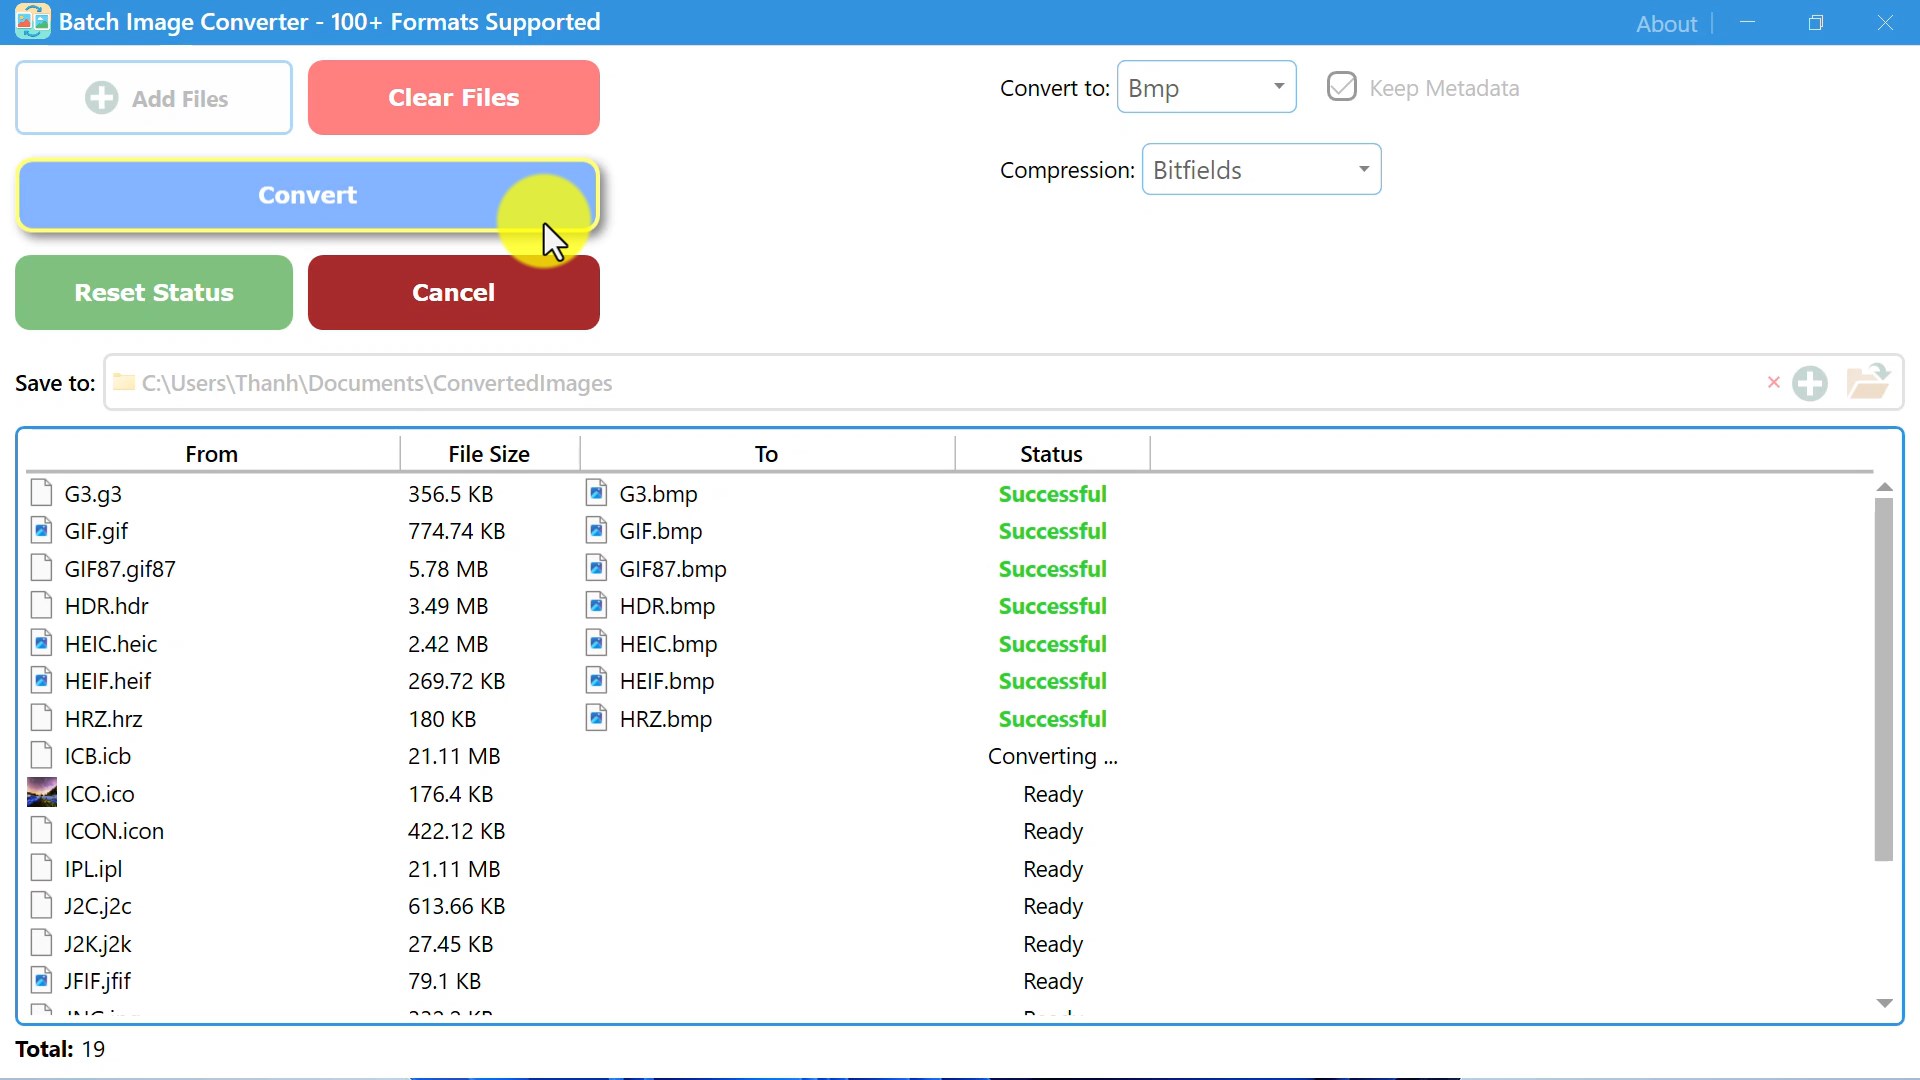Click the green plus add-folder icon
The image size is (1920, 1080).
(1809, 383)
